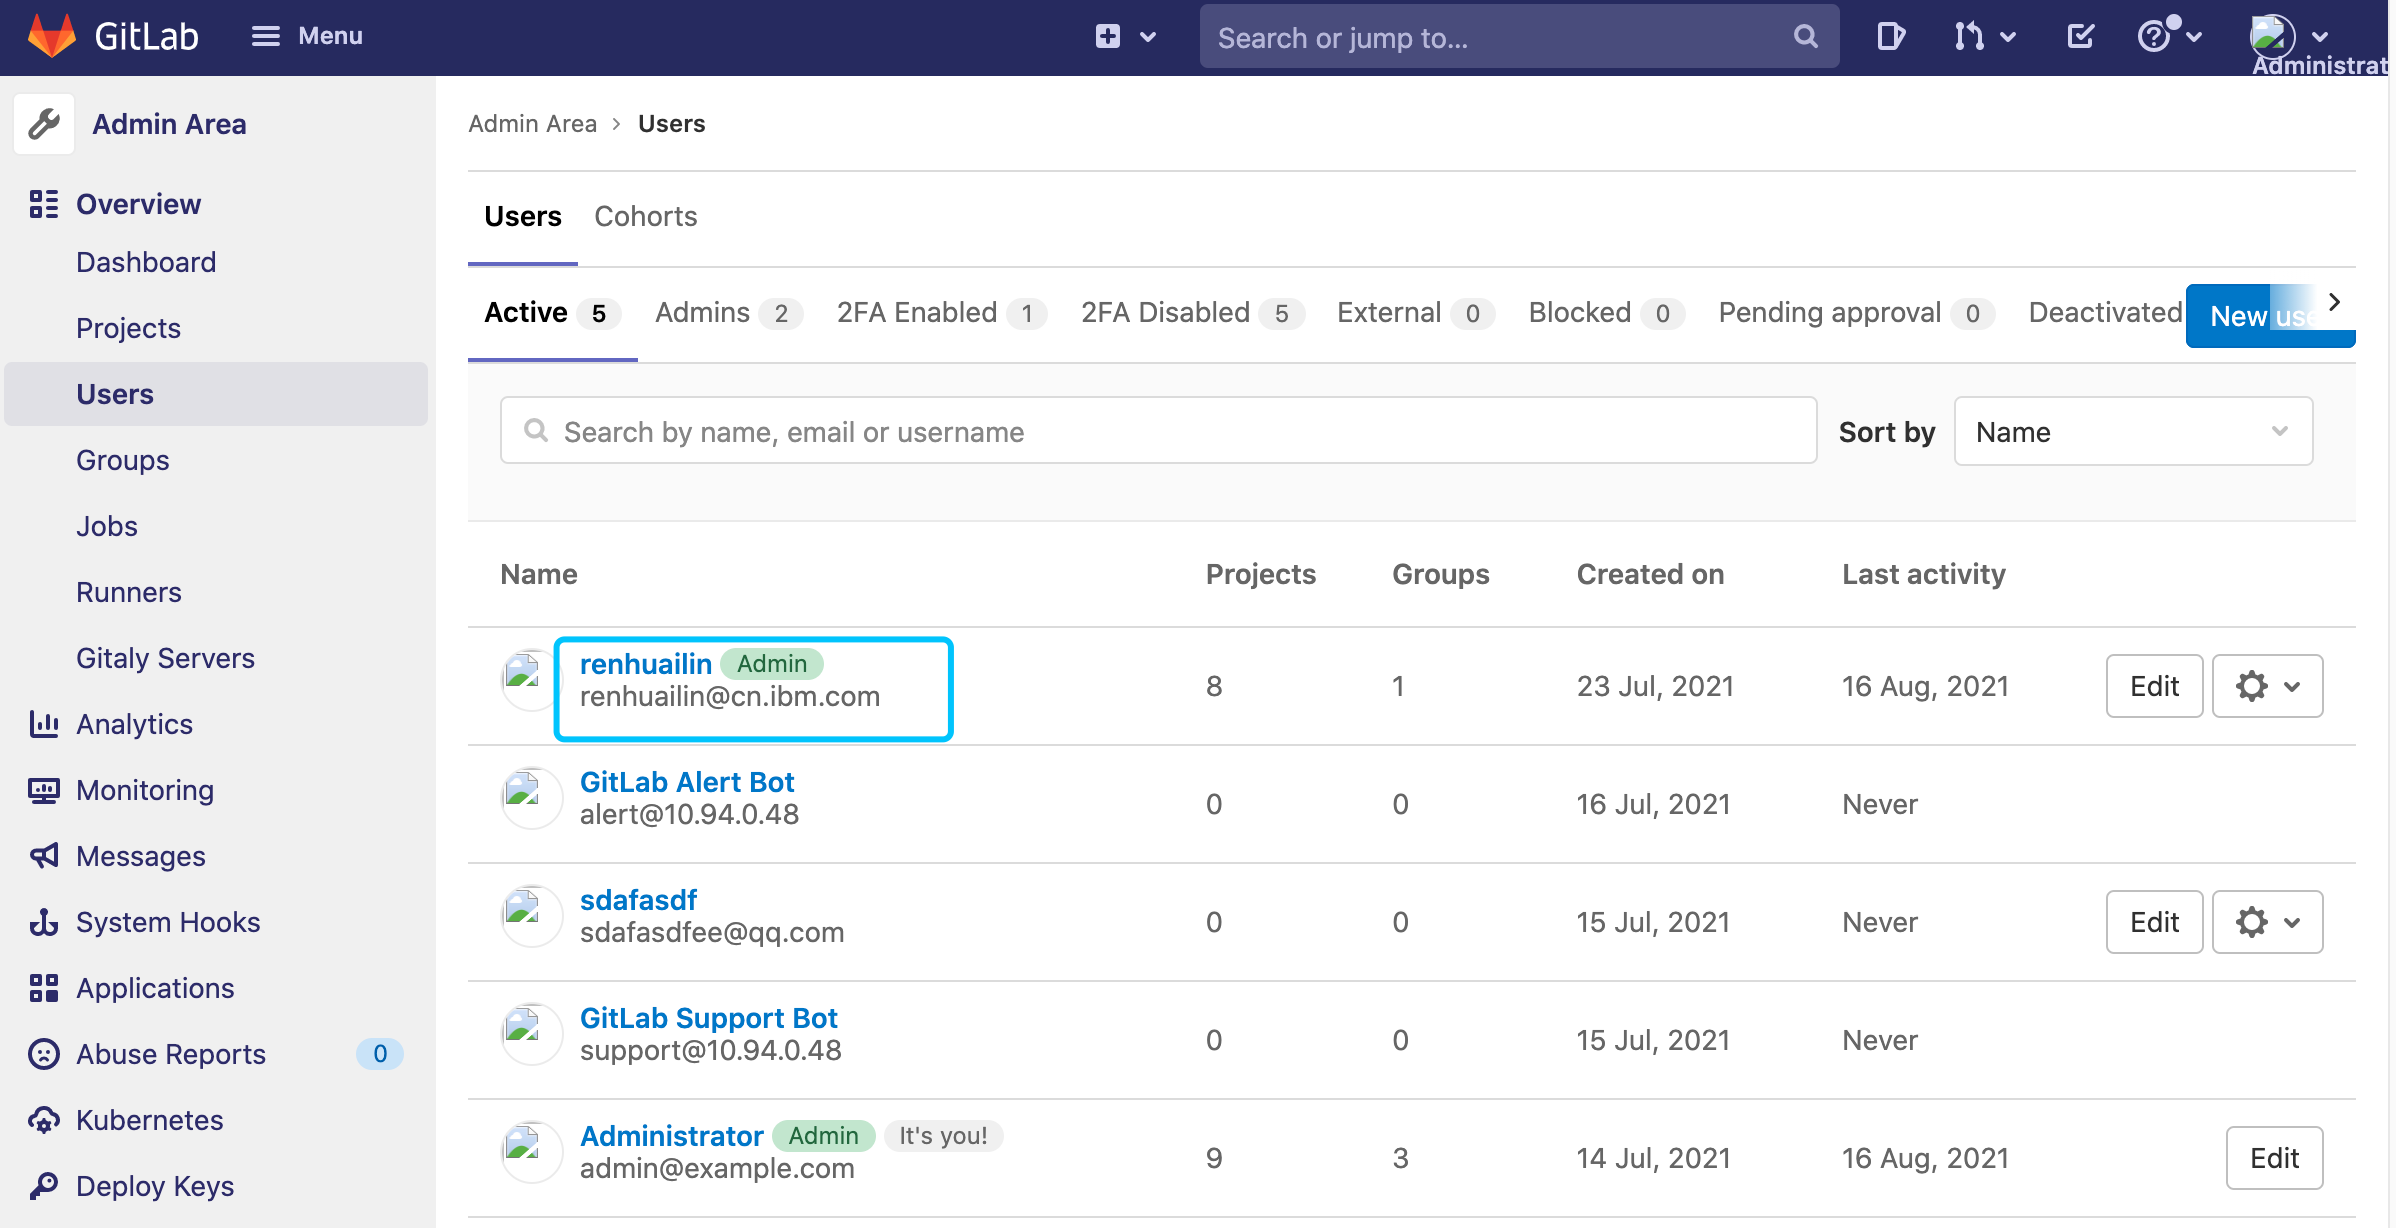
Task: Expand the chevron beside the plus icon
Action: point(1148,37)
